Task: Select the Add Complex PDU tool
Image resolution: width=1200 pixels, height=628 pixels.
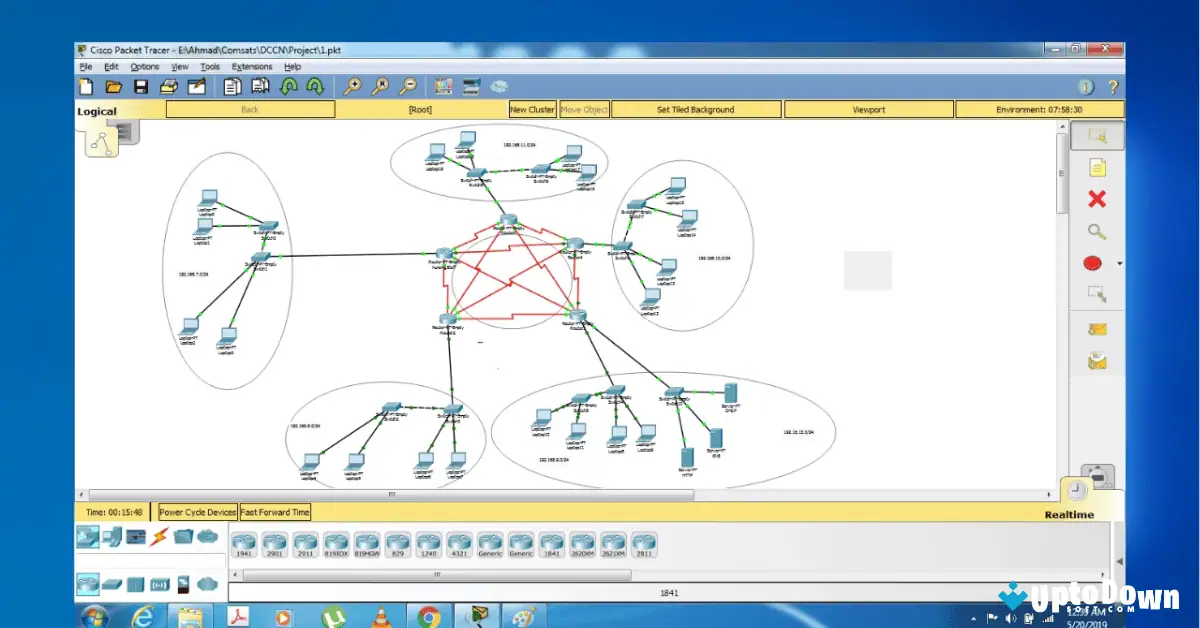Action: (1097, 361)
